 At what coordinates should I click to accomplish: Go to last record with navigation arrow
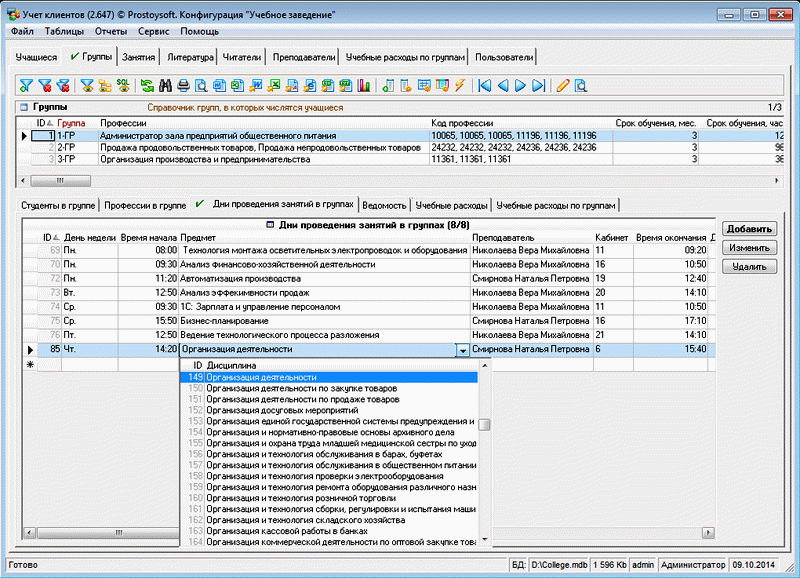click(538, 86)
